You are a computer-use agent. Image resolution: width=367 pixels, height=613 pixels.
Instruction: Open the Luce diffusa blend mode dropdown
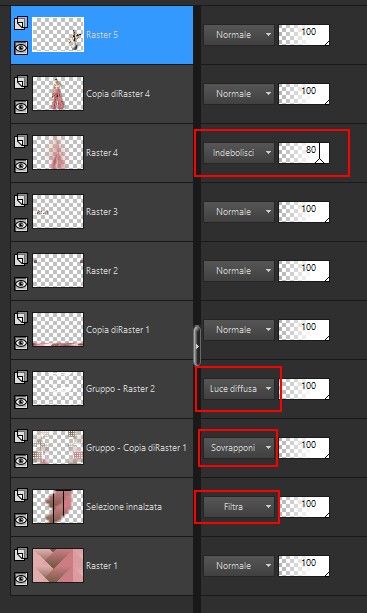pos(239,389)
